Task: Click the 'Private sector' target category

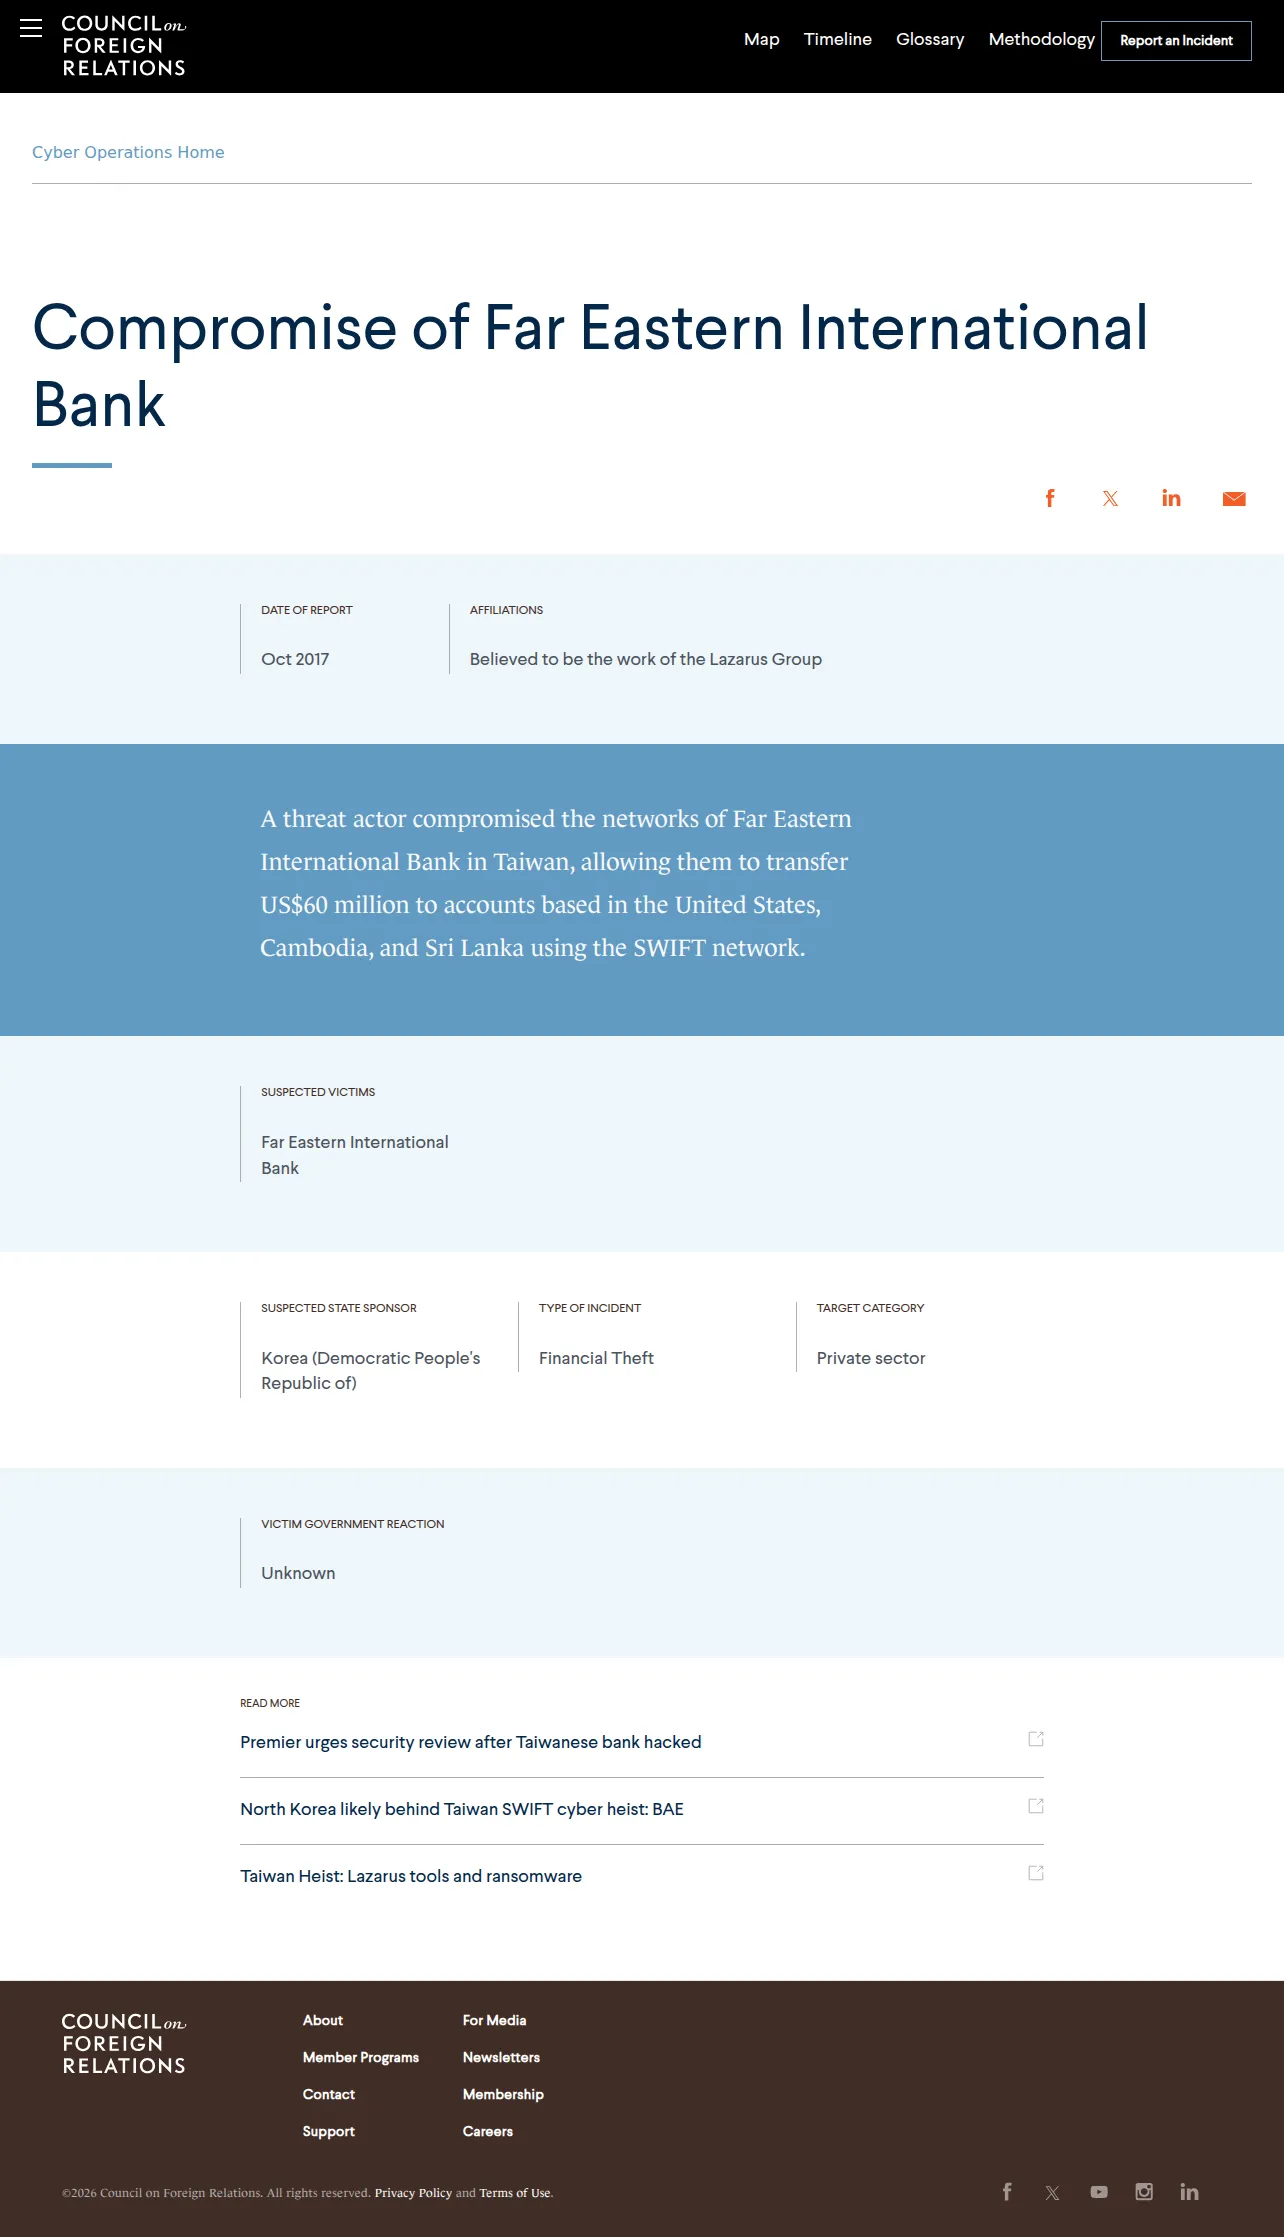Action: pos(871,1358)
